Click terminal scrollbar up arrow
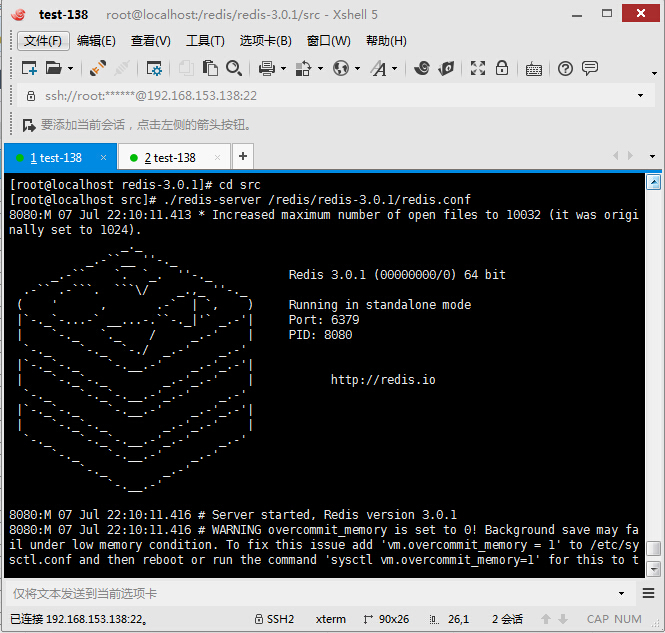665x633 pixels. click(654, 183)
